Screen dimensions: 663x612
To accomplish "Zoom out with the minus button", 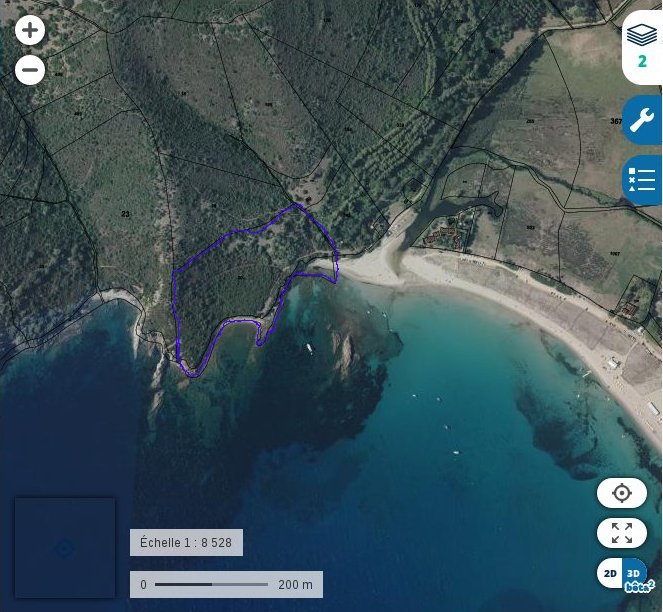I will pyautogui.click(x=30, y=70).
